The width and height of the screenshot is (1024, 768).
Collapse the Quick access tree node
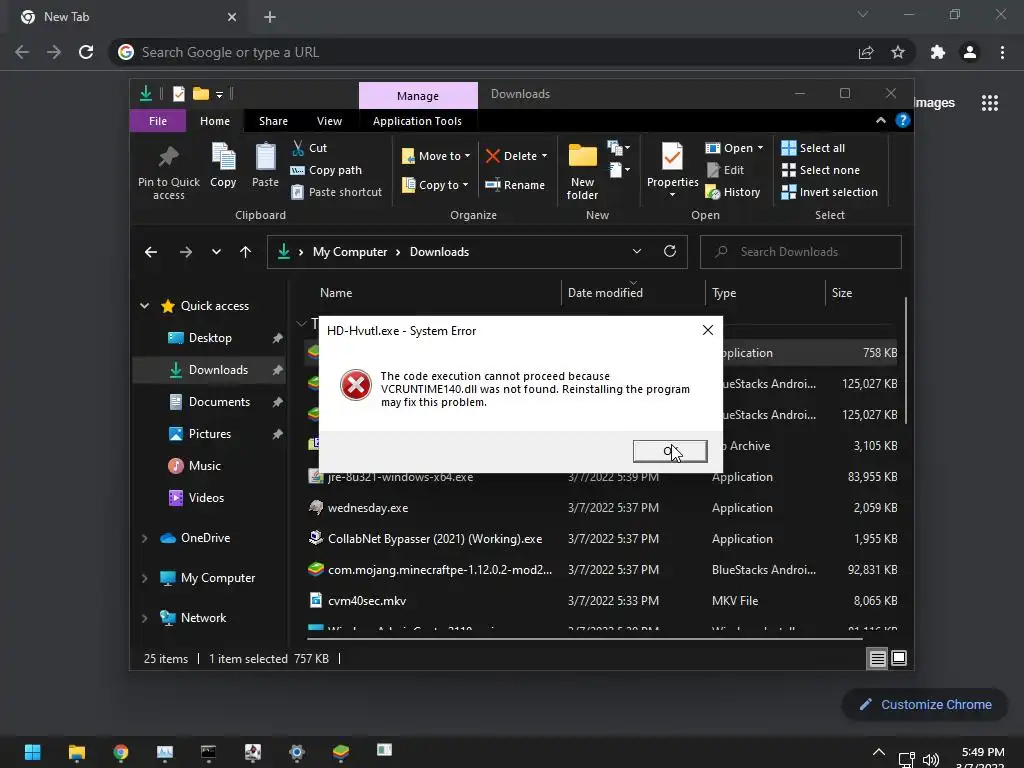pos(144,306)
